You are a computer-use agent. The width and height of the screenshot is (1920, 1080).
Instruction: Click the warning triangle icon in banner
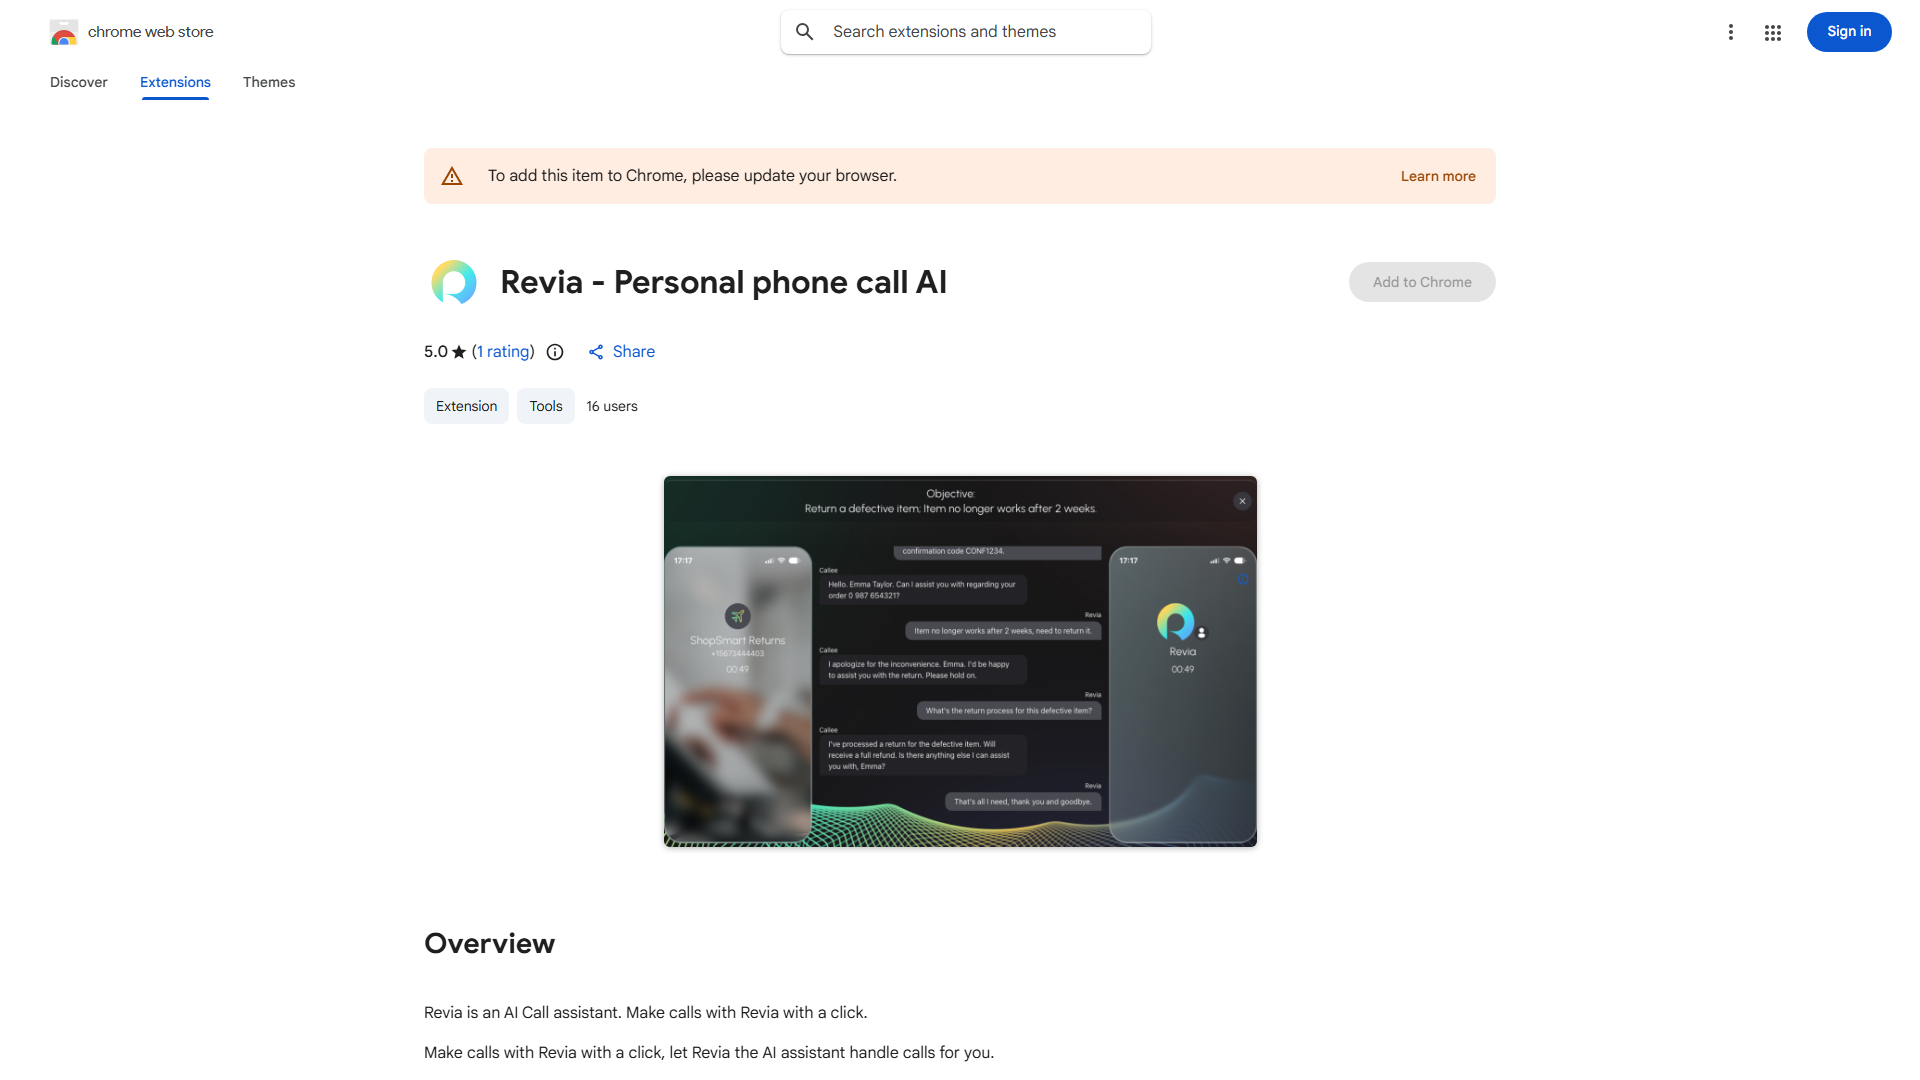click(x=452, y=176)
